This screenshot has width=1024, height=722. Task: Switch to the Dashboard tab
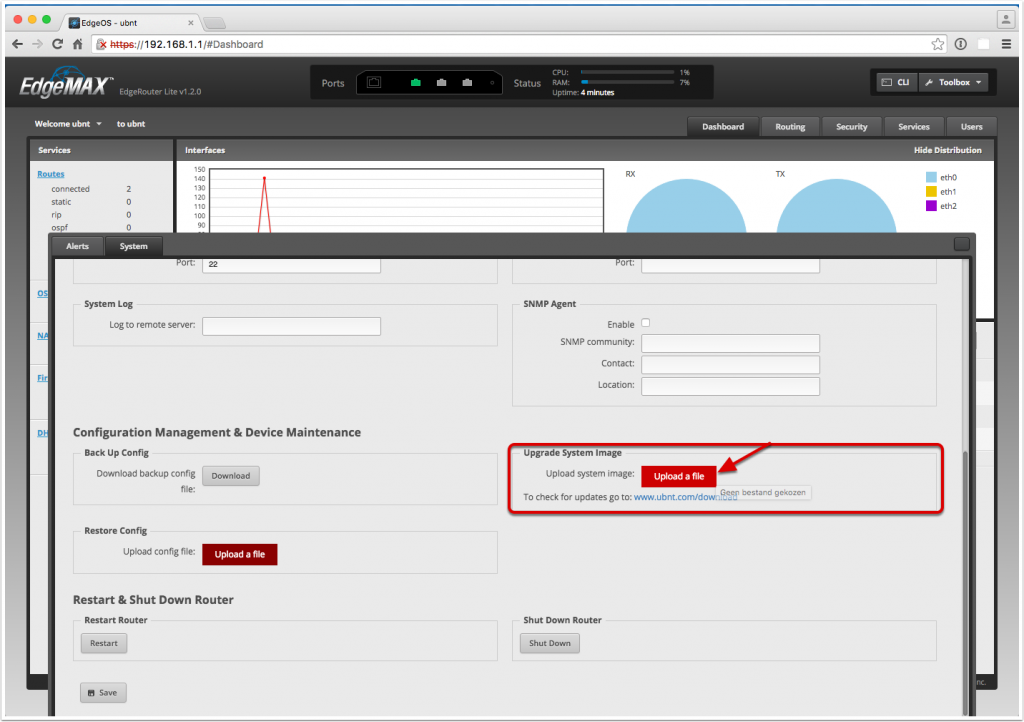723,127
